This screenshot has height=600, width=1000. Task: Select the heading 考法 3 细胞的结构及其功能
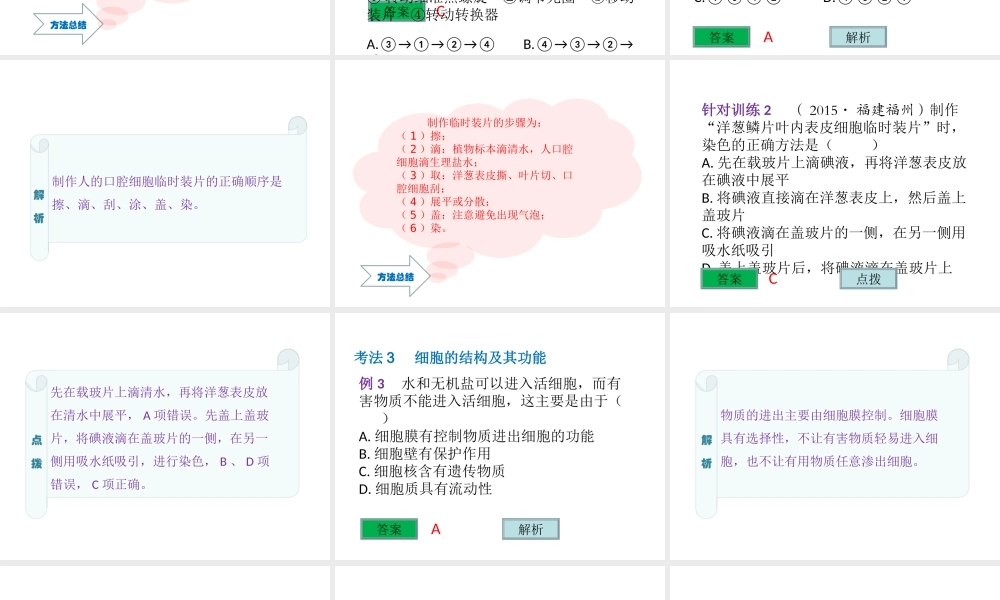450,358
